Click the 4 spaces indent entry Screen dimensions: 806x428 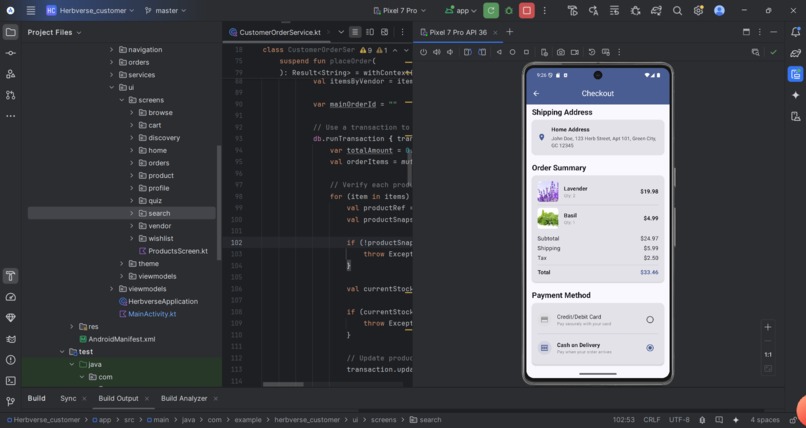pos(764,420)
